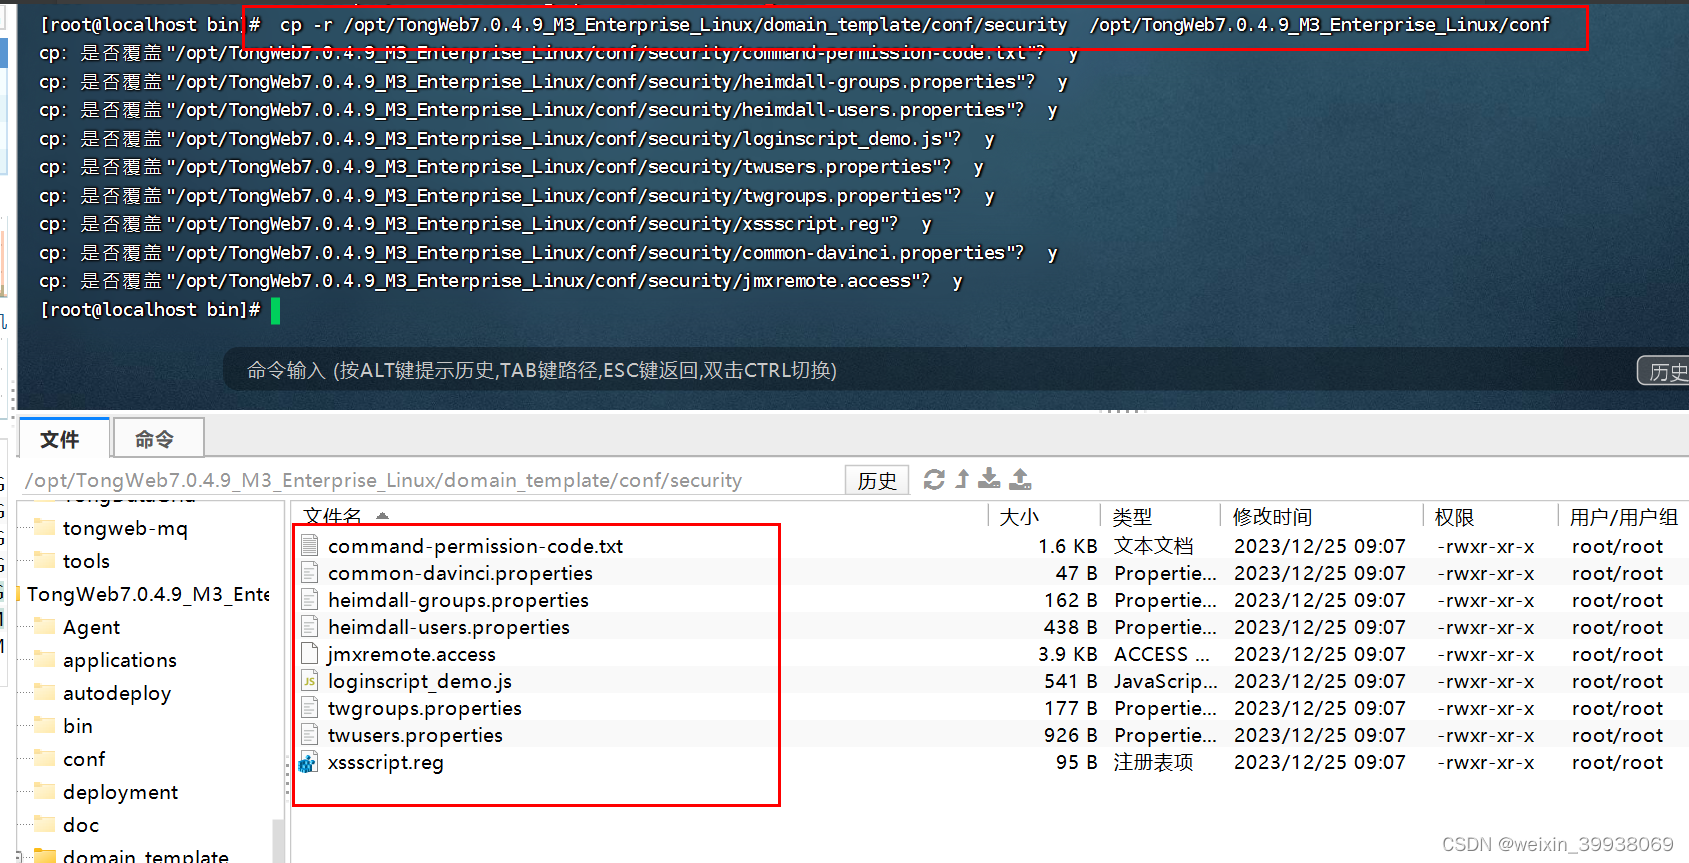Click the 3.9 KB size cell
The image size is (1689, 863).
[1067, 654]
